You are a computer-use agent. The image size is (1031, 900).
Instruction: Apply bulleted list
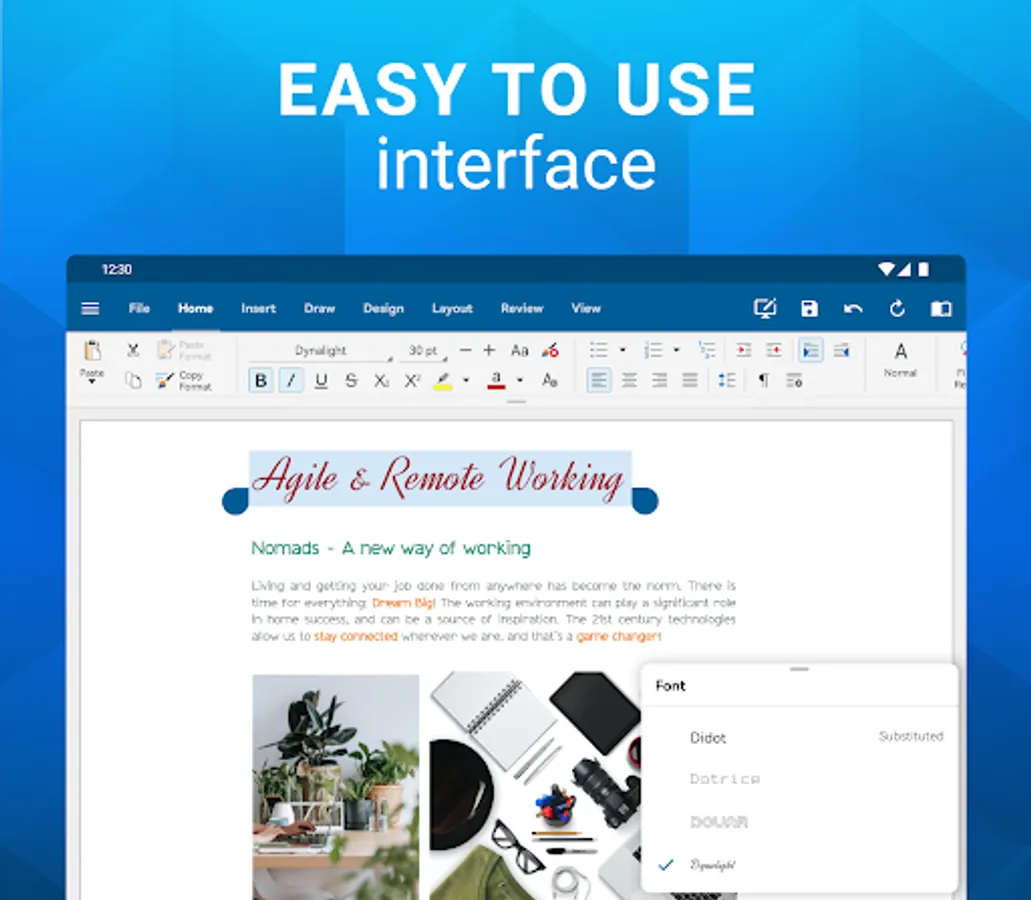pyautogui.click(x=598, y=350)
